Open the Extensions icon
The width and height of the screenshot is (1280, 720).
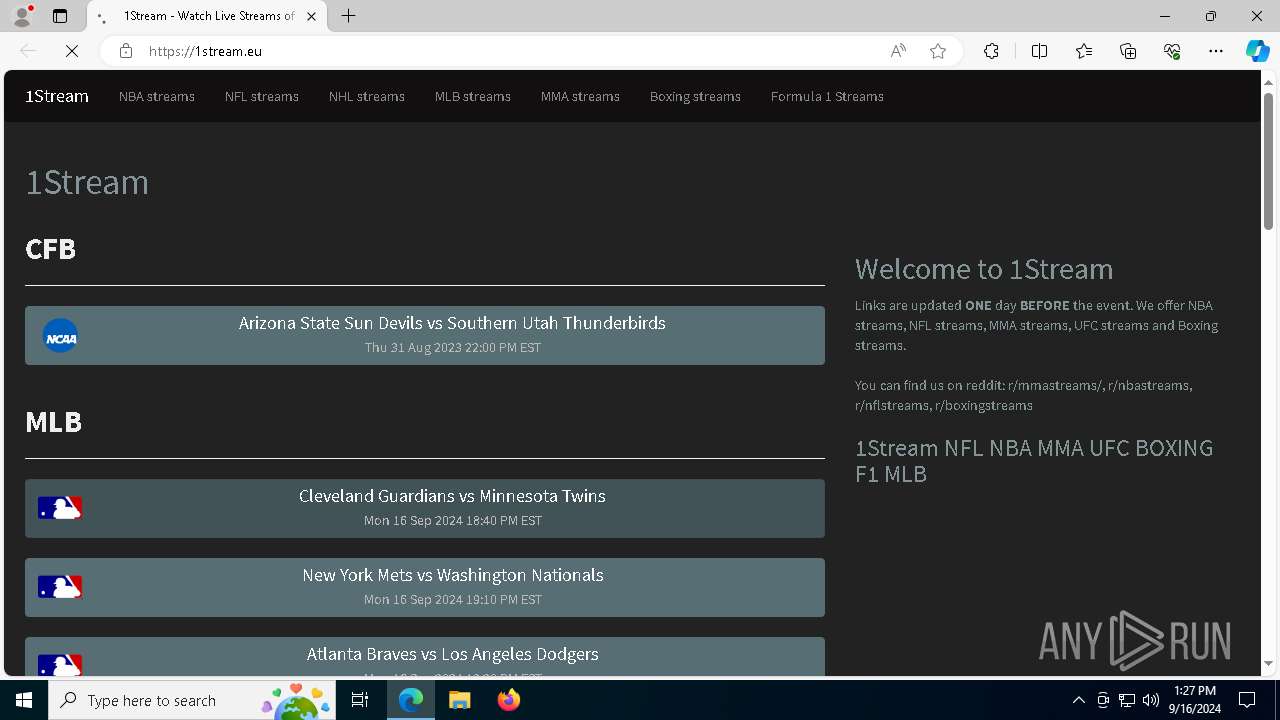(x=991, y=51)
